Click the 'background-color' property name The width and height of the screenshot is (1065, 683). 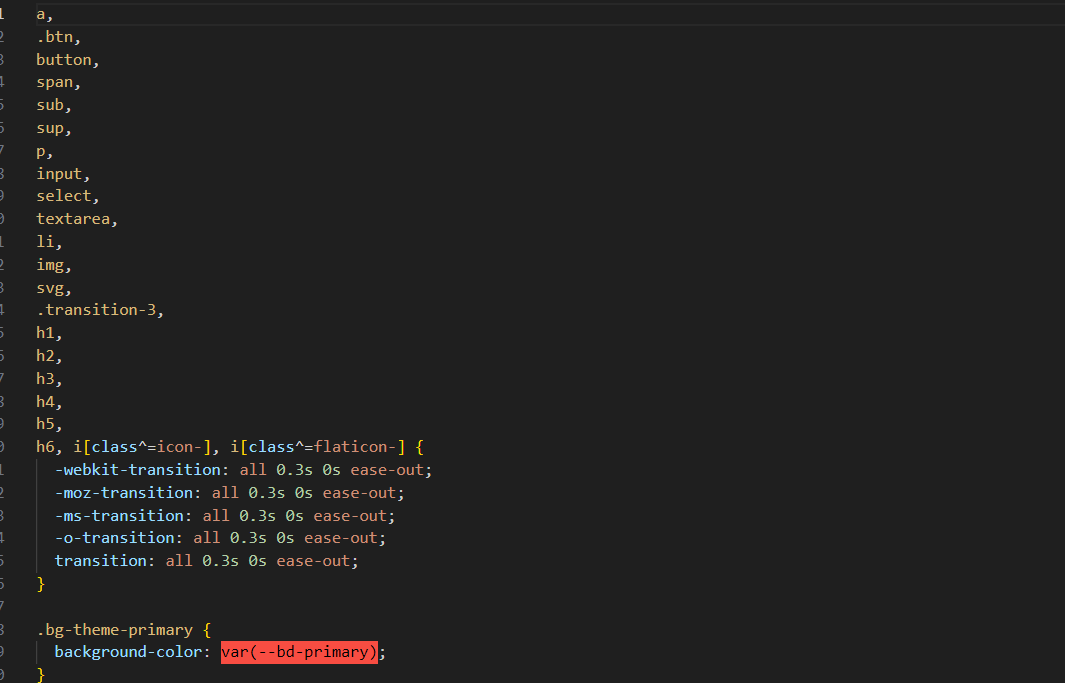[128, 652]
